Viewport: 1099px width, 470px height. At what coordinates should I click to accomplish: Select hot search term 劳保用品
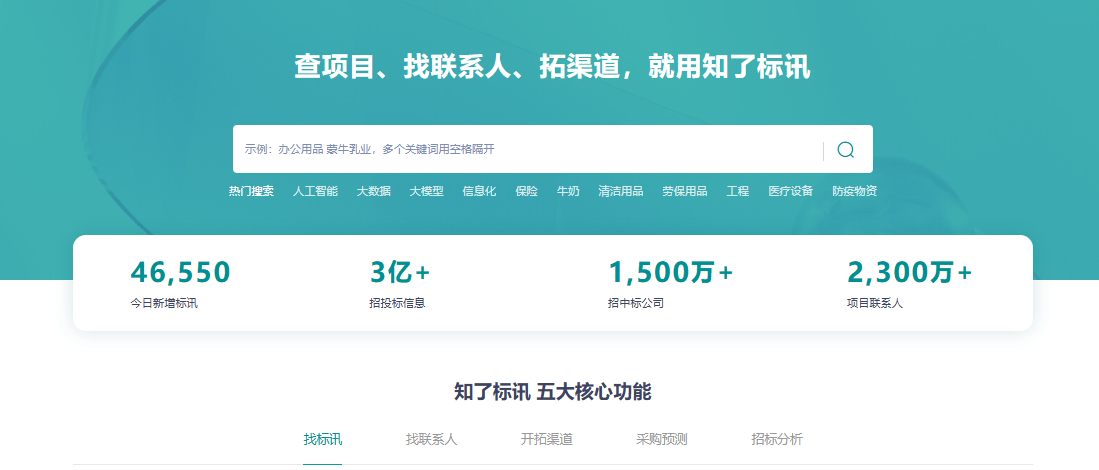tap(685, 191)
